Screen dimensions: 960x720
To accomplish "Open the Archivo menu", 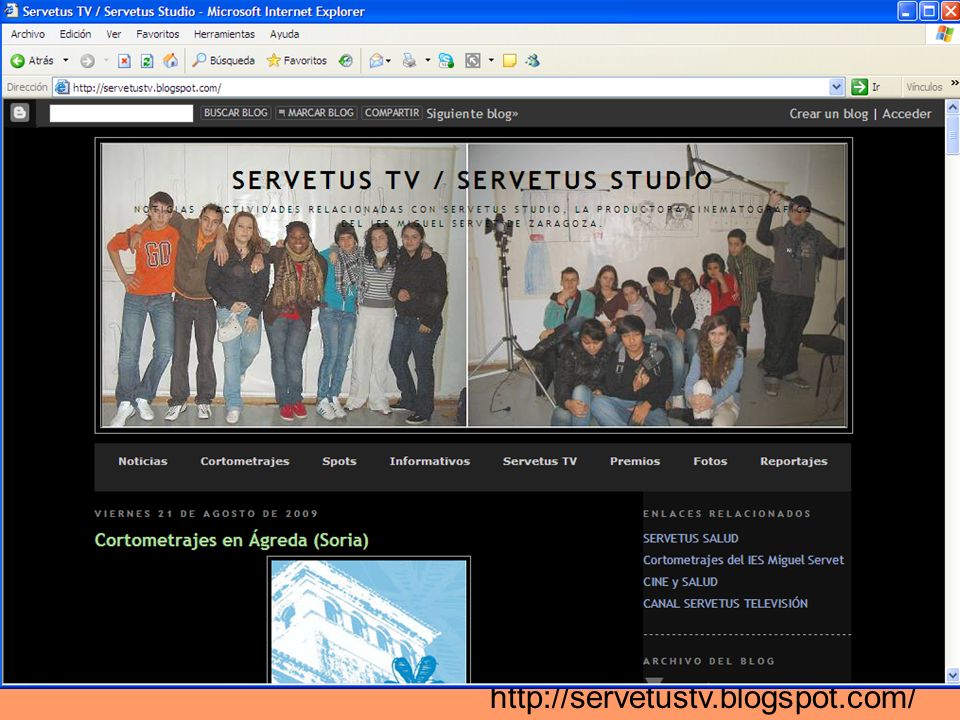I will (28, 34).
